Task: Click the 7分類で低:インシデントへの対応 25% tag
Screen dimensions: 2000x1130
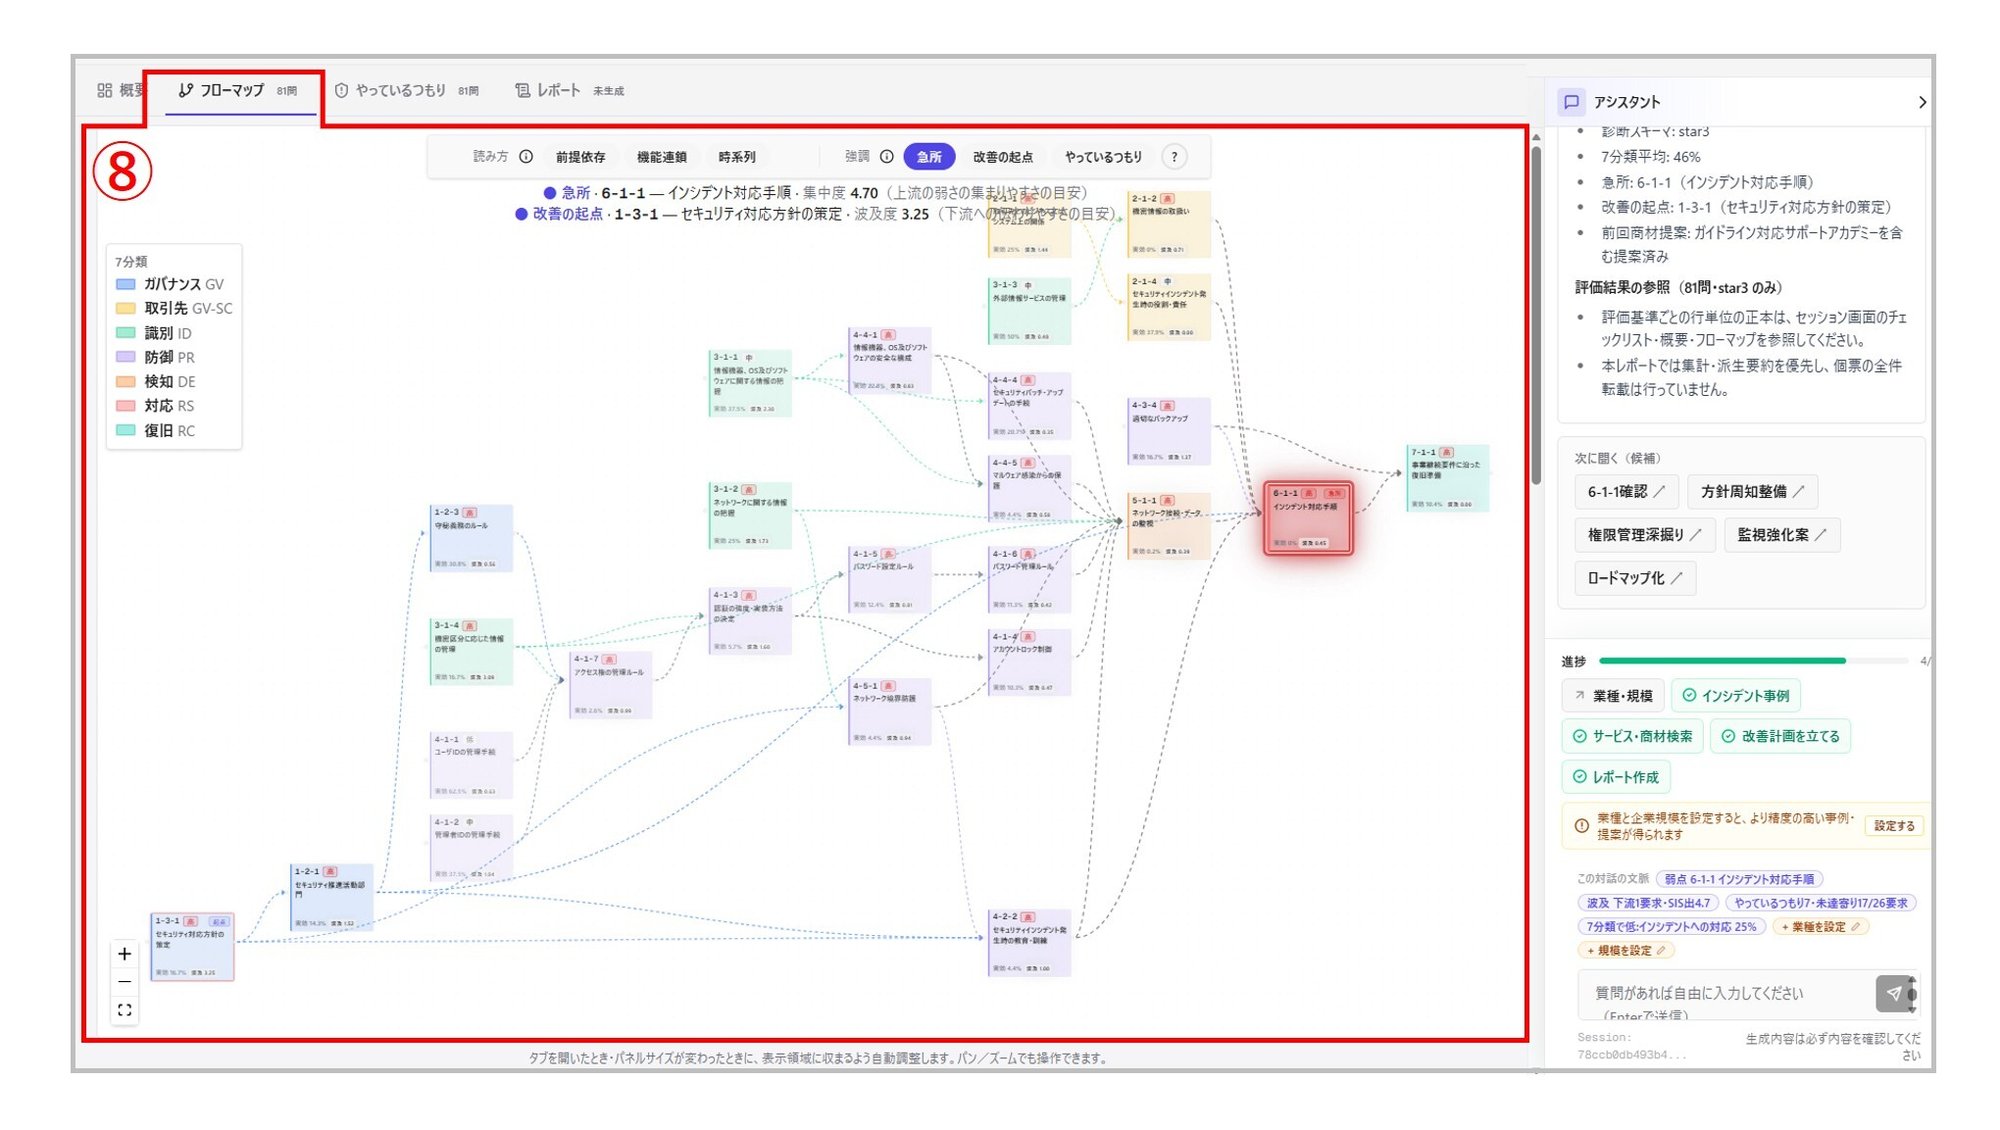Action: pyautogui.click(x=1671, y=927)
